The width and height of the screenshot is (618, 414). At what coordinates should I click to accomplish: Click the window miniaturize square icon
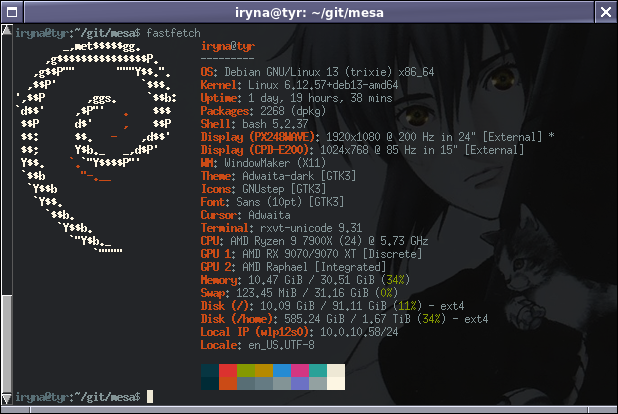coord(12,12)
